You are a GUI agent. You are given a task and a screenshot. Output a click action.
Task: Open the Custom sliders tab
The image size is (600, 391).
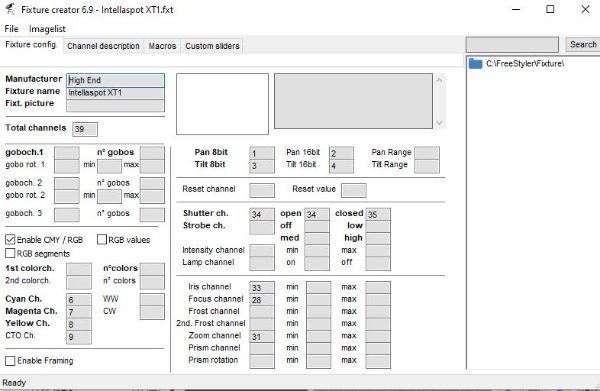click(212, 46)
